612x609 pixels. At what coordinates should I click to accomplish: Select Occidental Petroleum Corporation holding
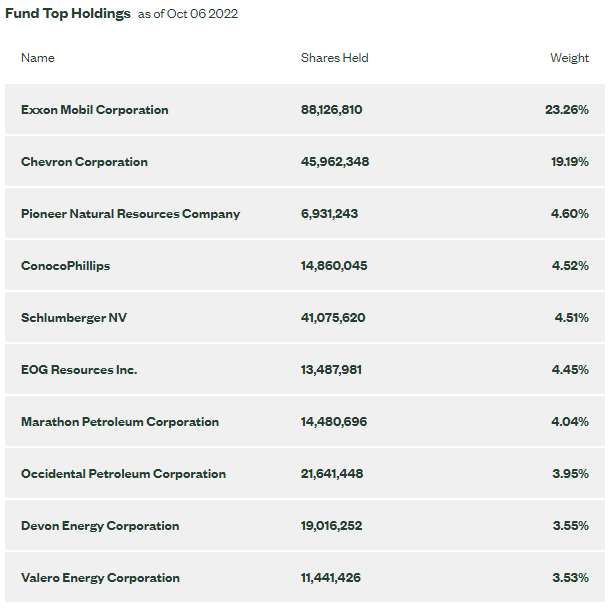click(x=123, y=474)
